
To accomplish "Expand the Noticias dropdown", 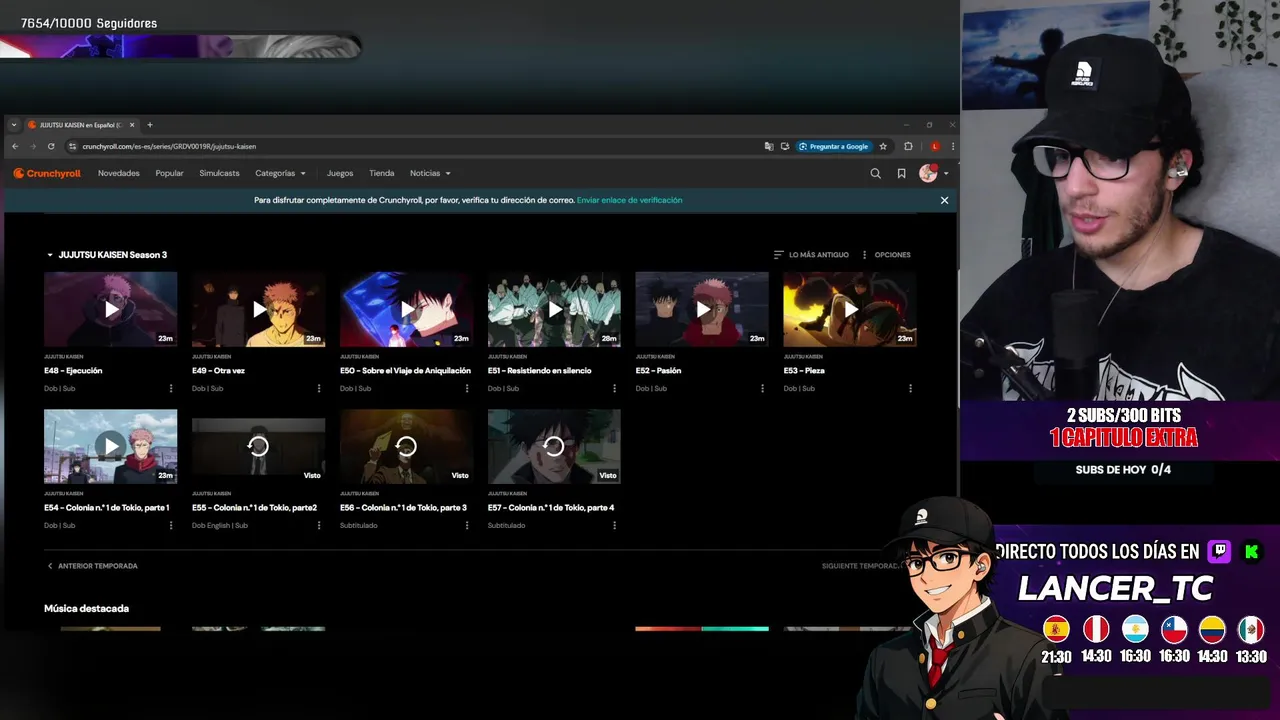I will pos(430,173).
